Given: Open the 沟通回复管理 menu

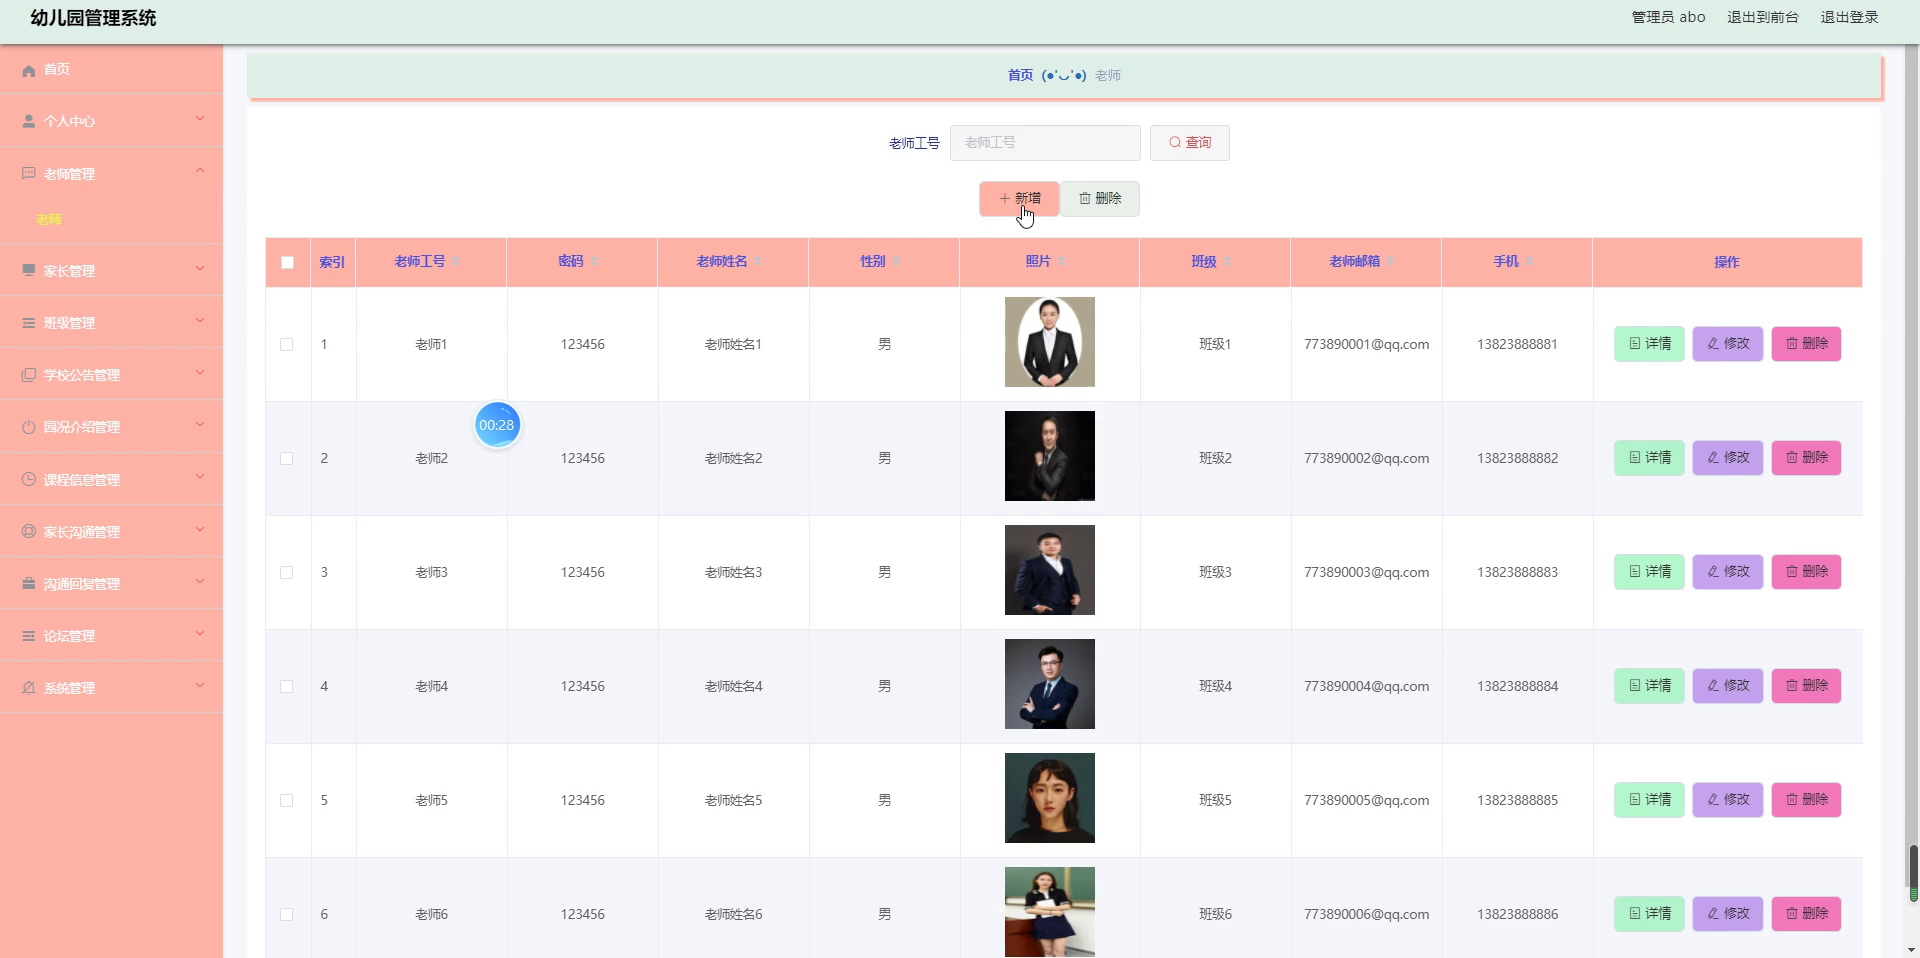Looking at the screenshot, I should tap(111, 584).
